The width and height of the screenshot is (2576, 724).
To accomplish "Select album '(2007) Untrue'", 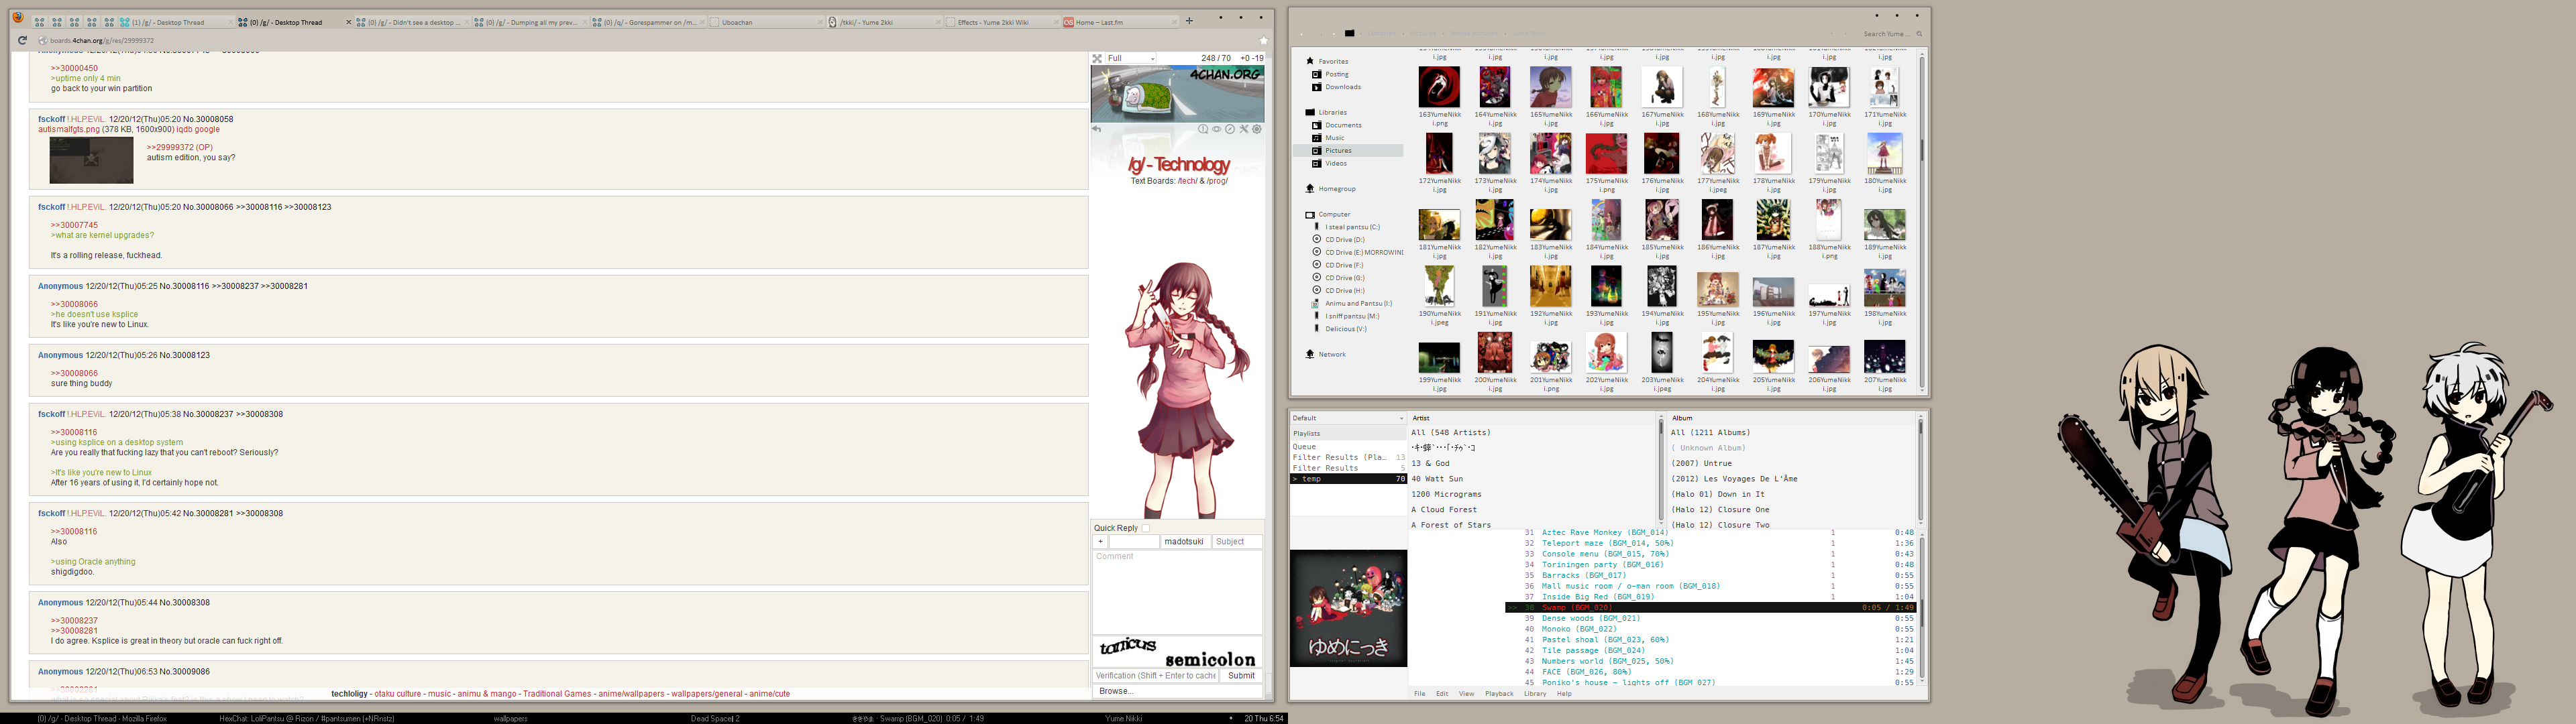I will pyautogui.click(x=1701, y=464).
